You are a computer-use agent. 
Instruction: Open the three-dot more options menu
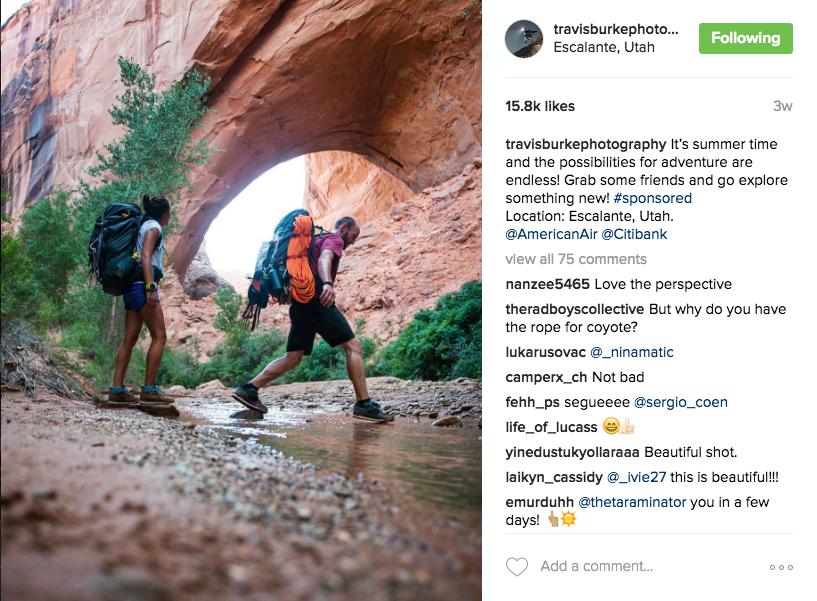pyautogui.click(x=781, y=567)
